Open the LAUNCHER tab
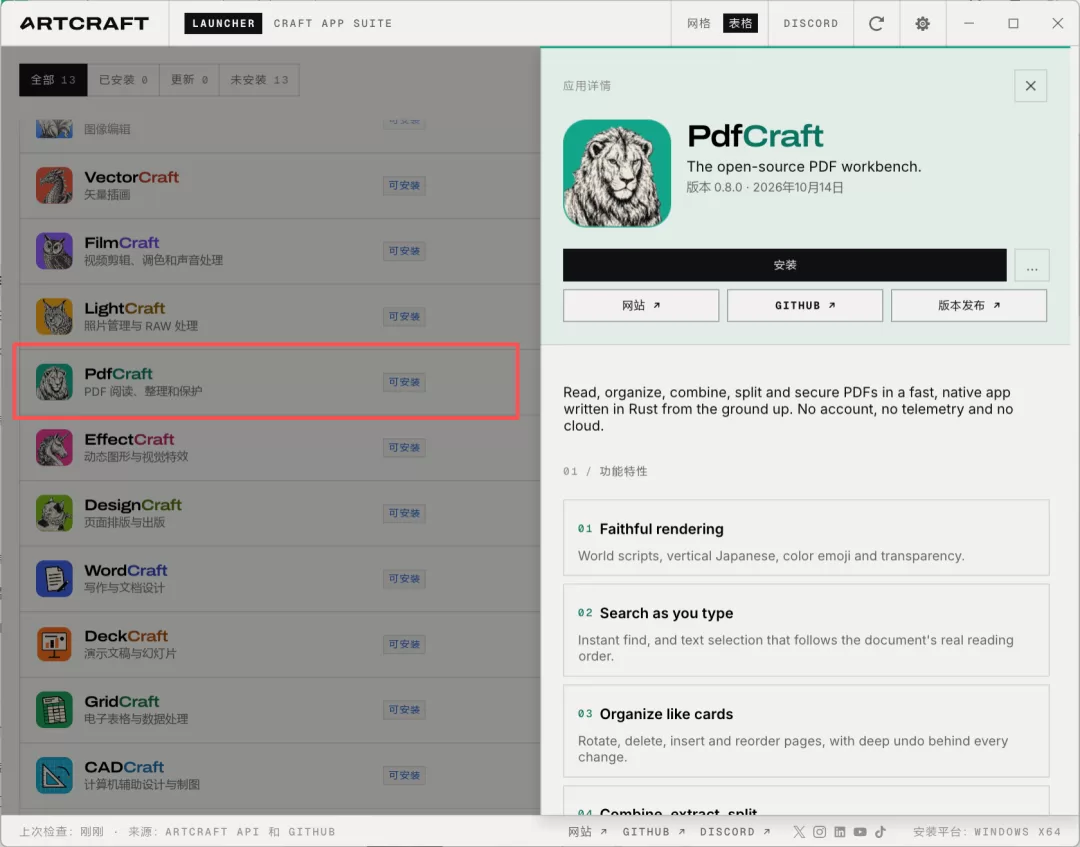Screen dimensions: 1080x847 [x=223, y=23]
